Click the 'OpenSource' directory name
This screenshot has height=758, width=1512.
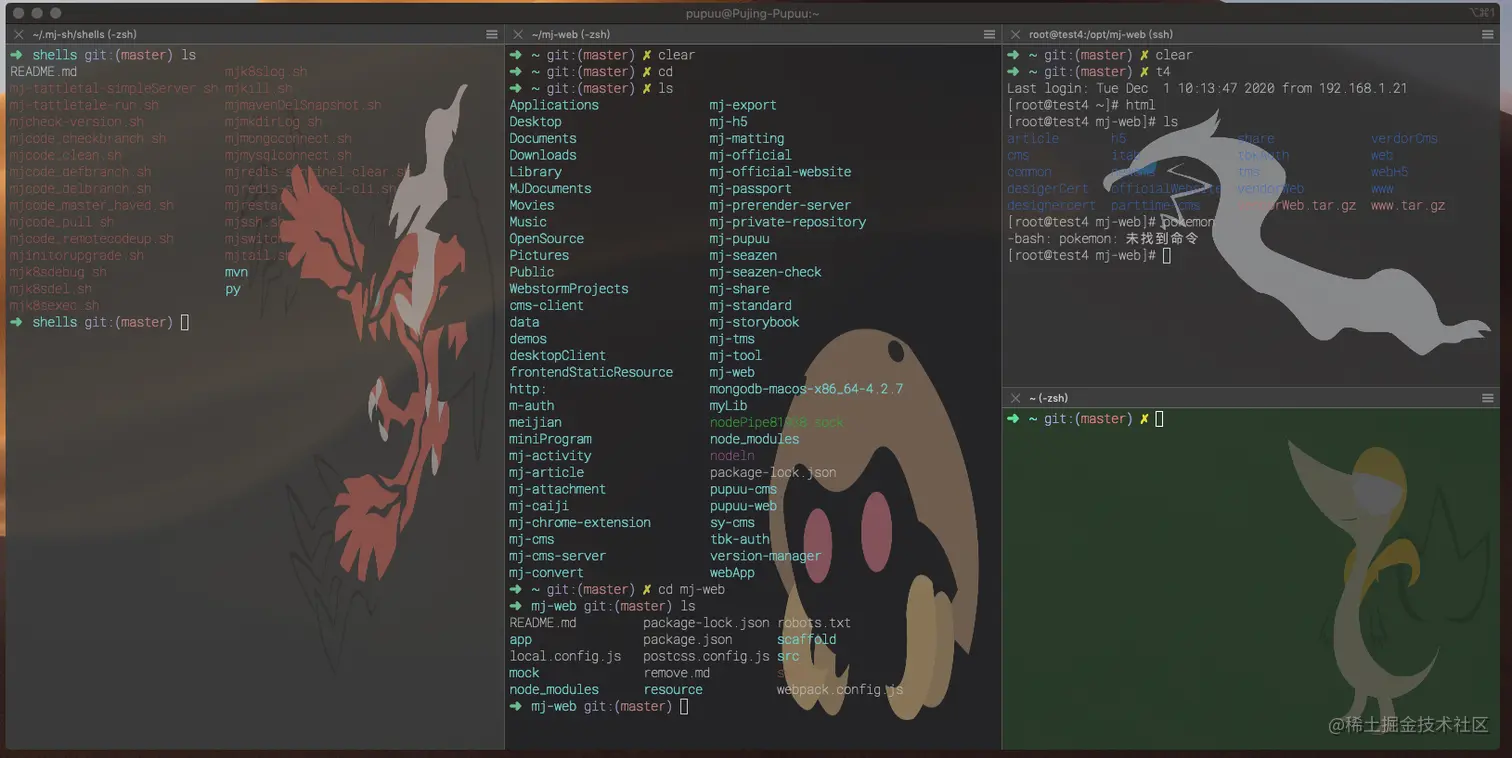(546, 239)
